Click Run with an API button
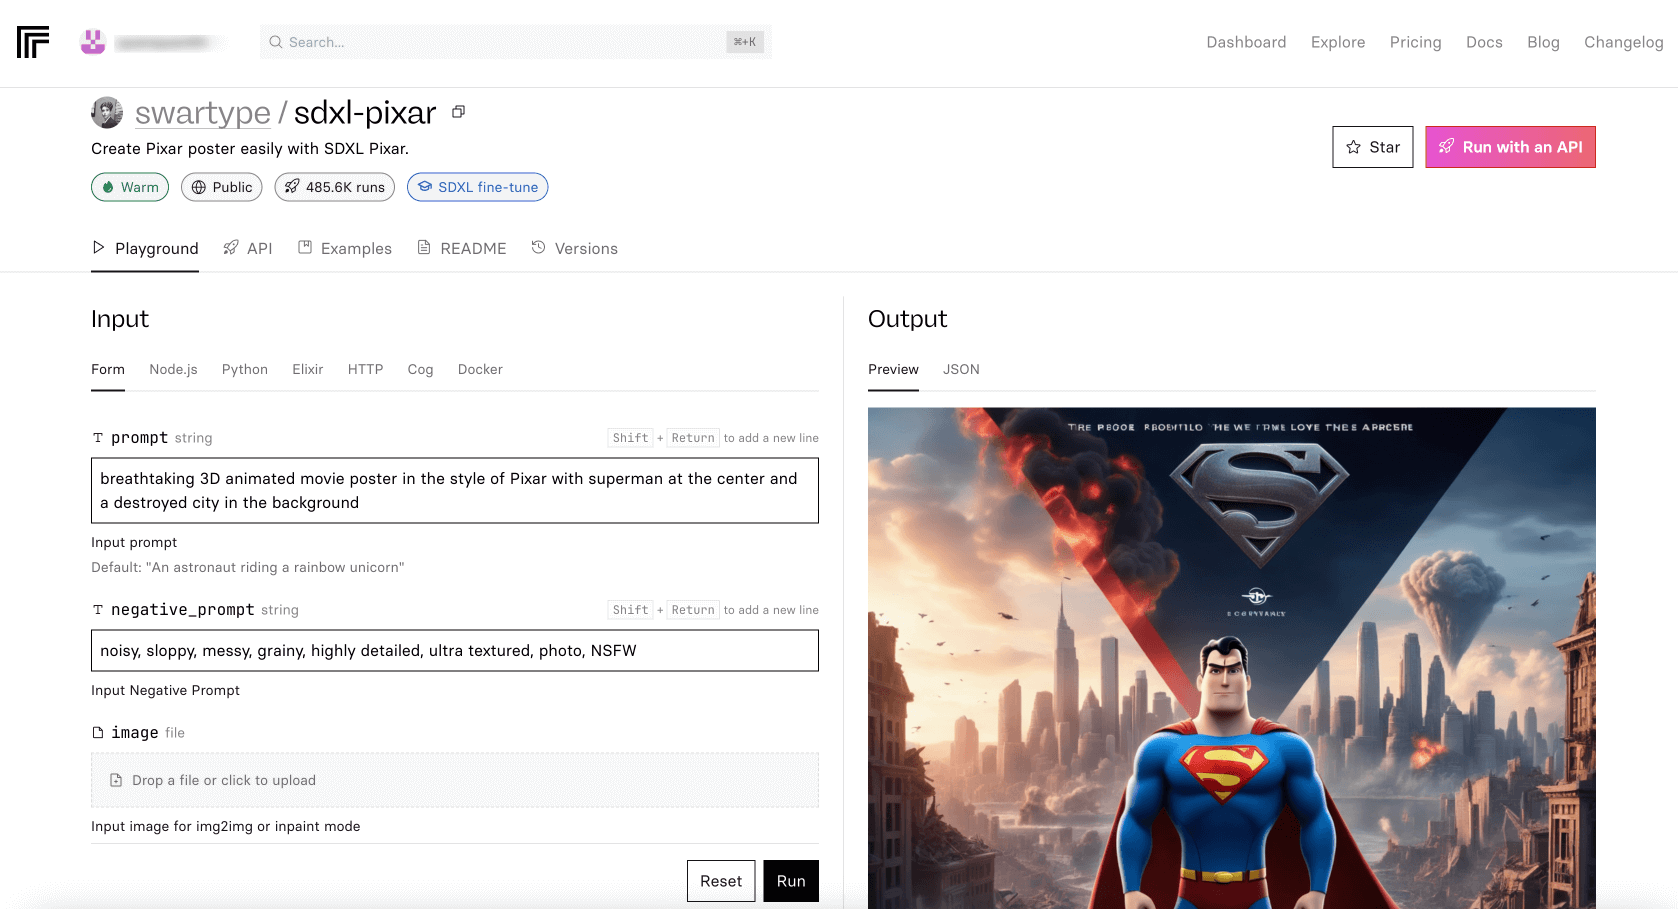The height and width of the screenshot is (909, 1678). [x=1509, y=147]
